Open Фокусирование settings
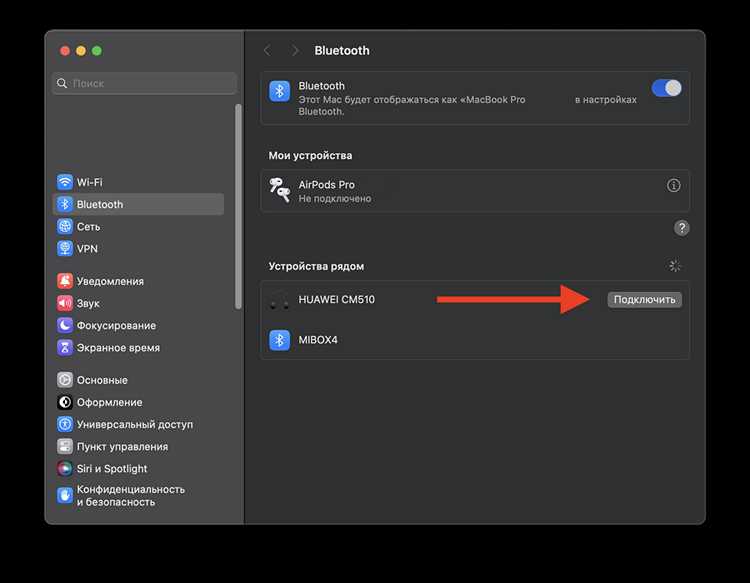 138,326
